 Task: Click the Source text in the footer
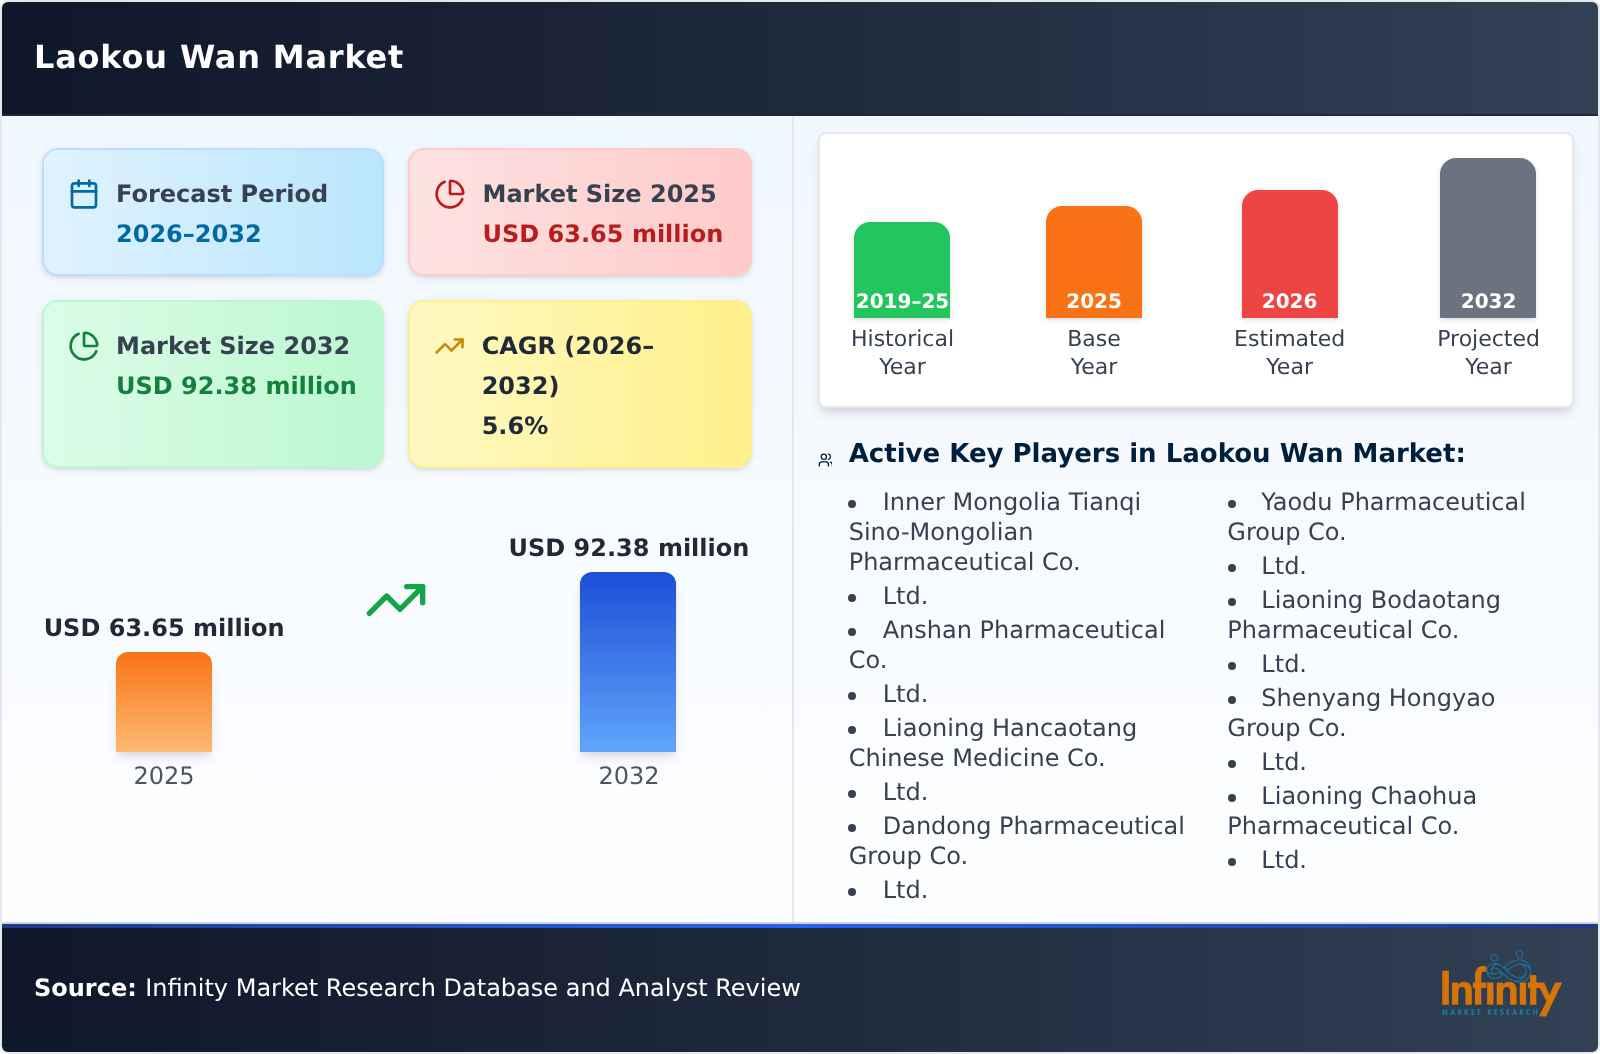(x=417, y=988)
